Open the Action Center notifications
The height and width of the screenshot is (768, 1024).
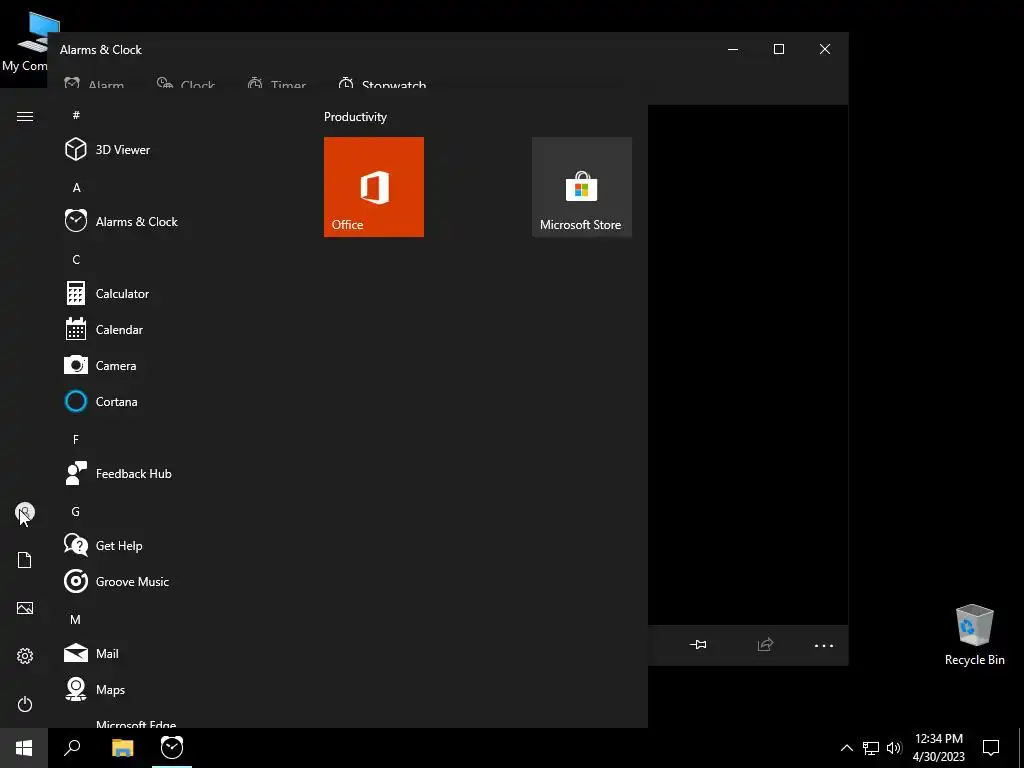click(991, 748)
